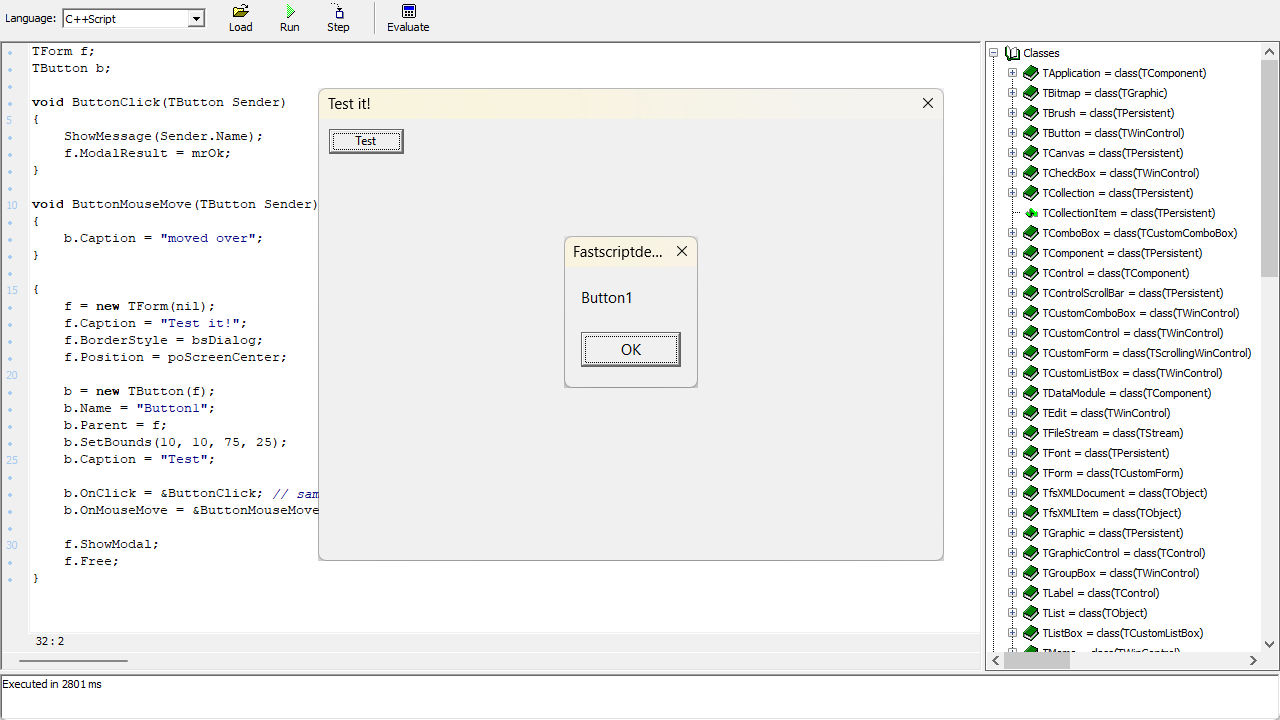This screenshot has height=720, width=1280.
Task: Expand the TBrush class node
Action: click(1012, 113)
